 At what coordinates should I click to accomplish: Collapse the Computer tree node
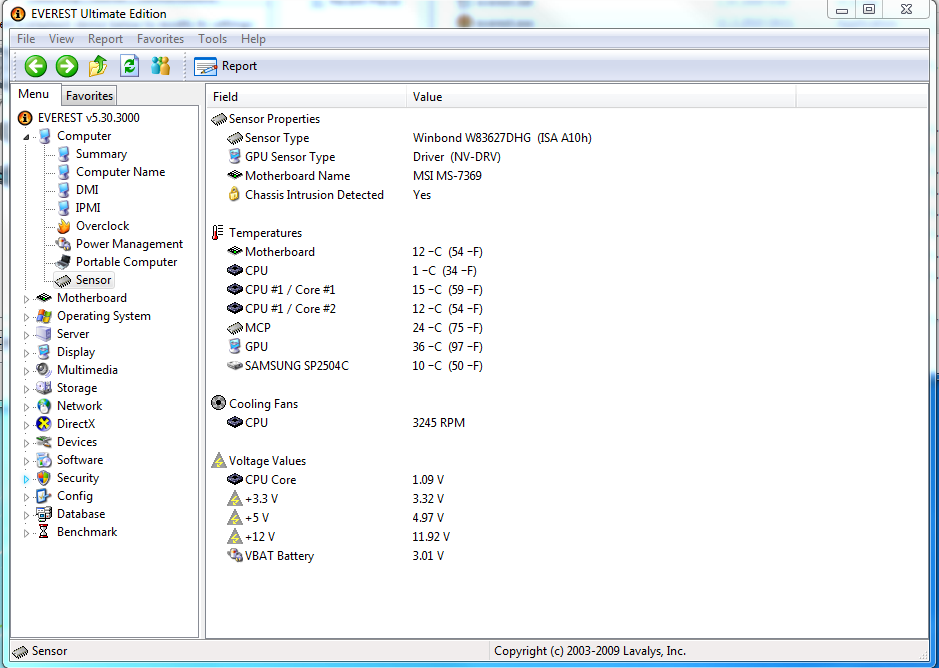pos(27,137)
